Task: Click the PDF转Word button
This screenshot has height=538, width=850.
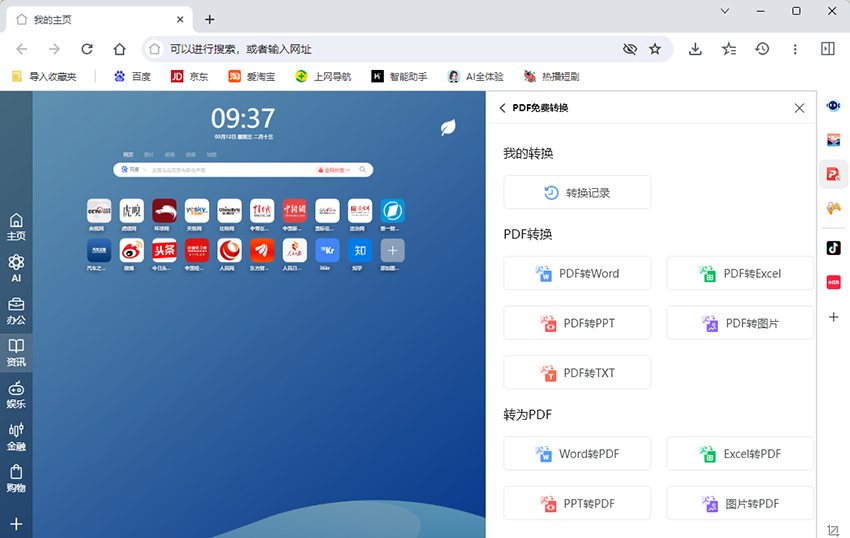Action: click(x=577, y=273)
